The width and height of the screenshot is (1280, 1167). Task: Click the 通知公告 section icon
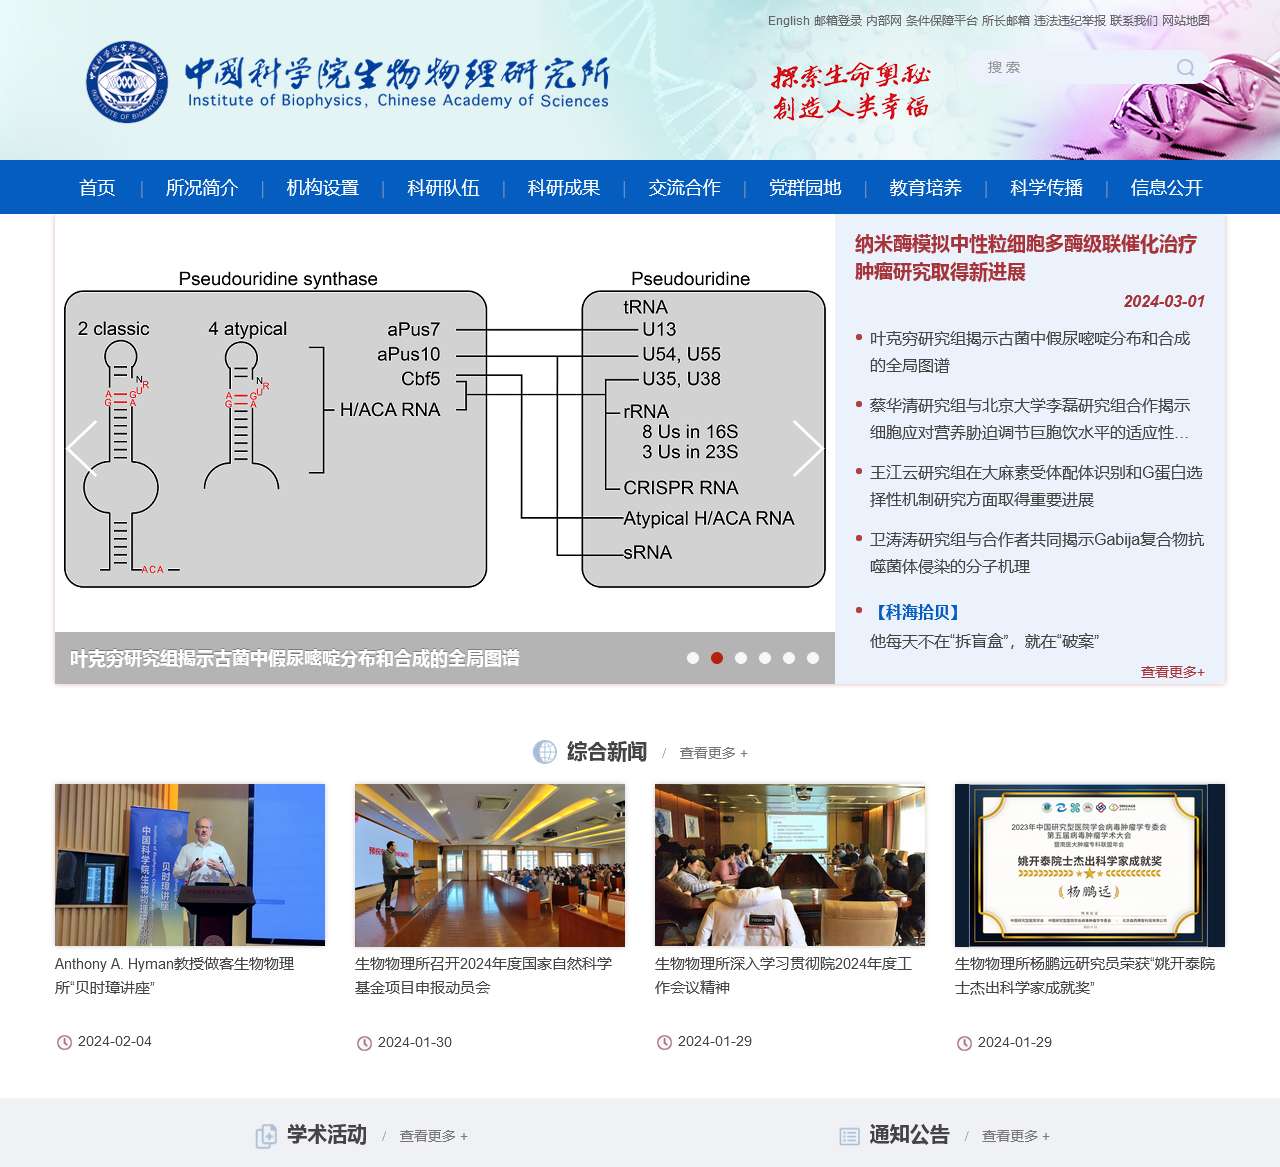(849, 1136)
